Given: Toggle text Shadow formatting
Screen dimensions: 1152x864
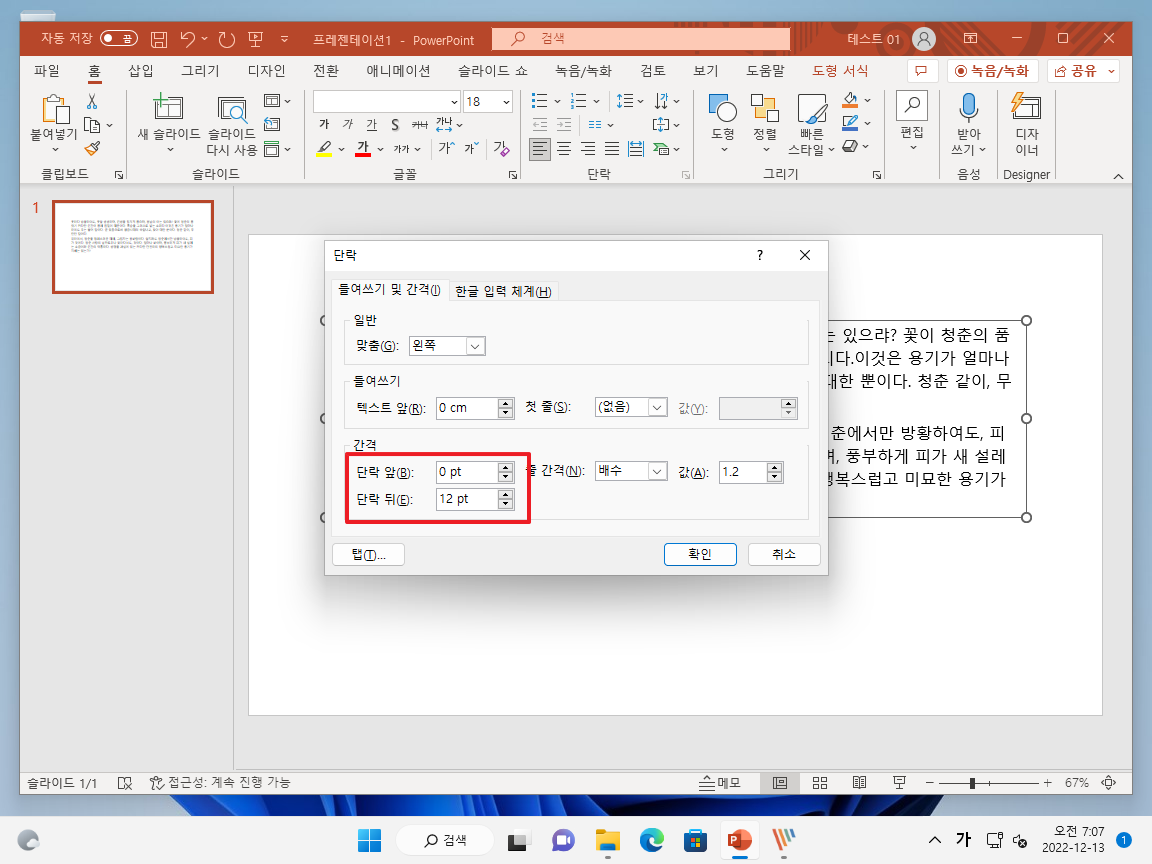Looking at the screenshot, I should [395, 124].
